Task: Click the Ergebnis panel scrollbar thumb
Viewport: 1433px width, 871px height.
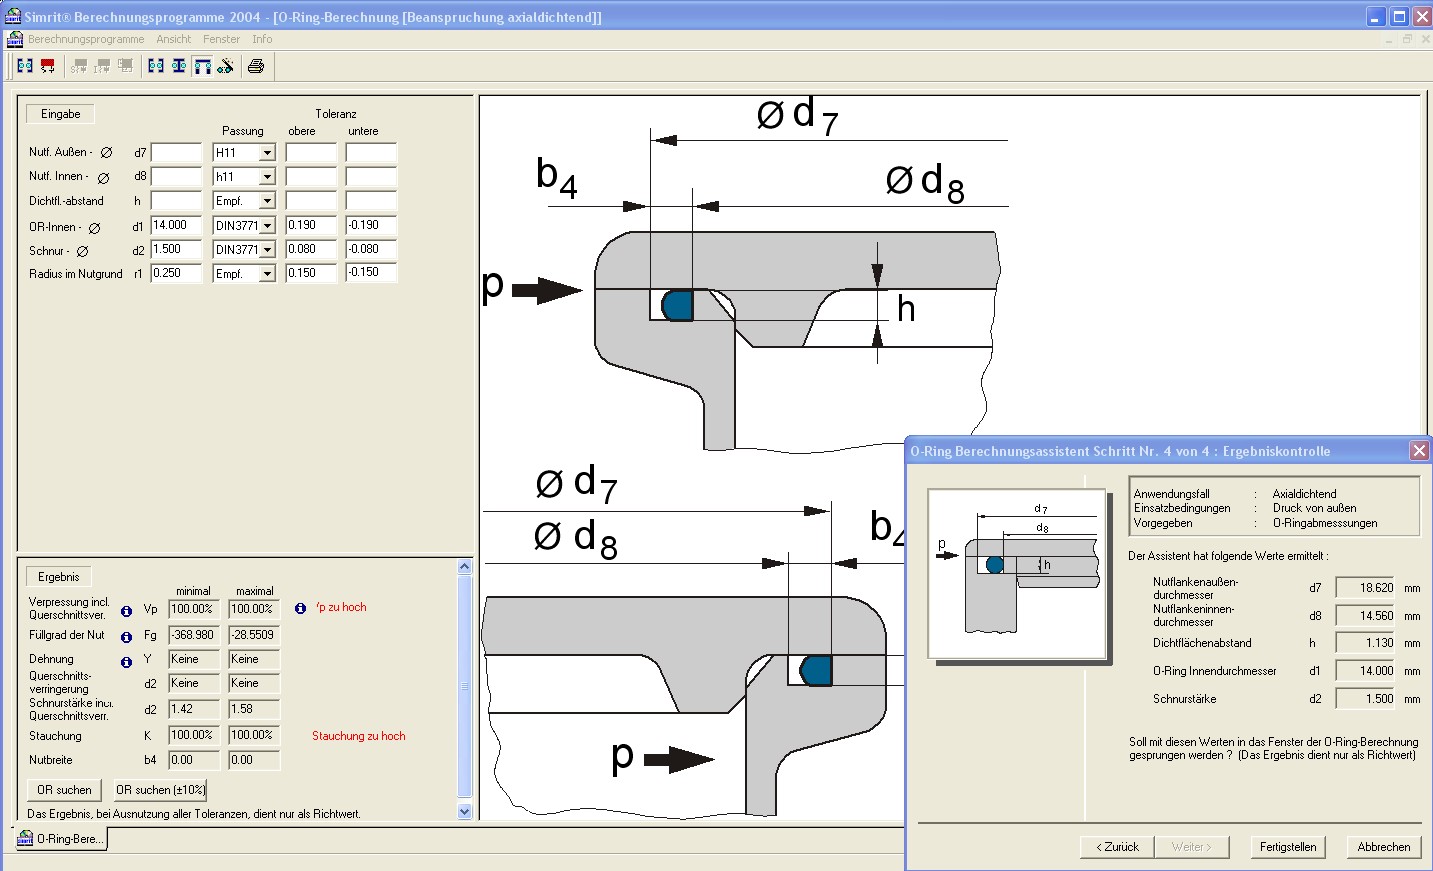Action: pyautogui.click(x=464, y=687)
